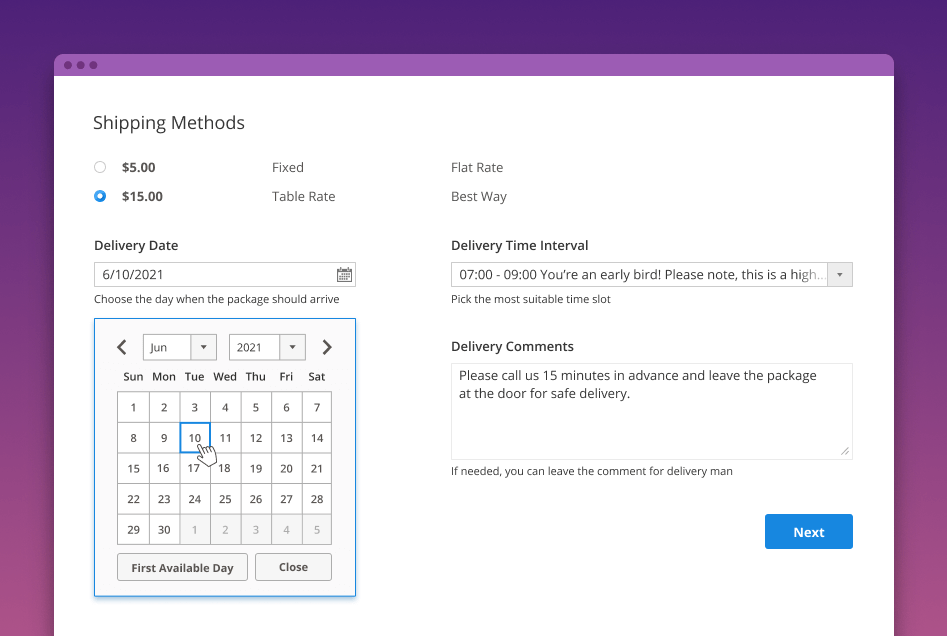Close the calendar with Close button

(x=293, y=567)
